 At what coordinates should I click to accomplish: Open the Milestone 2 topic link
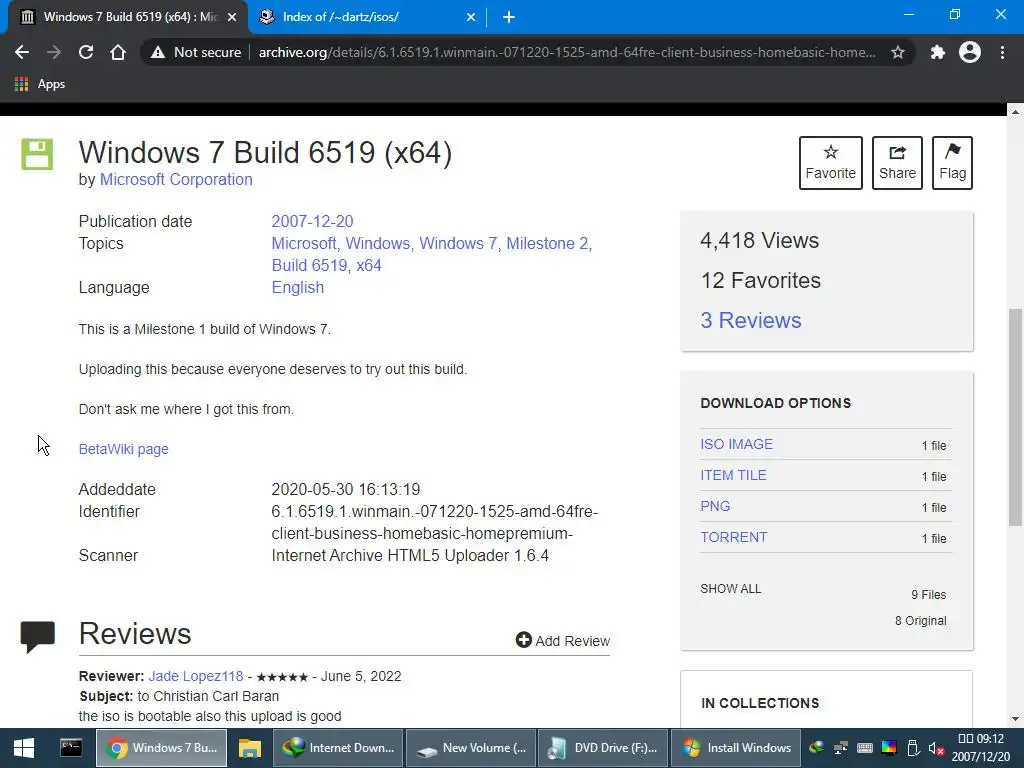[547, 244]
